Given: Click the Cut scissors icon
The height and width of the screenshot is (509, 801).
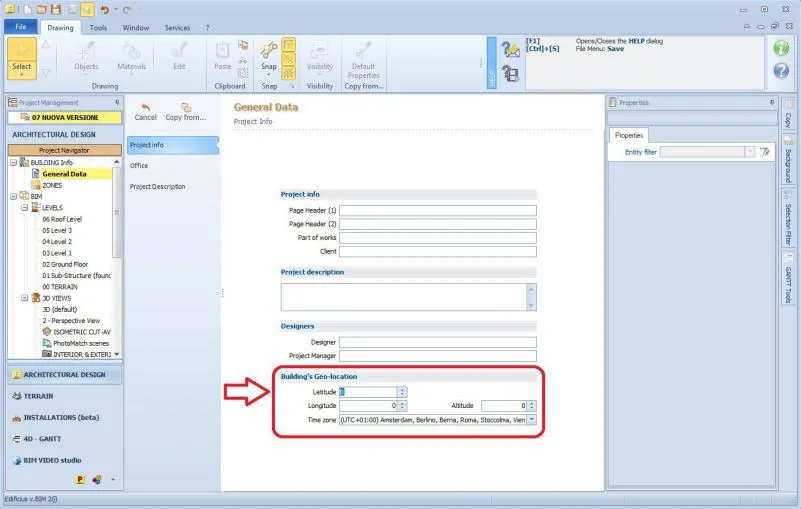Looking at the screenshot, I should (x=243, y=59).
